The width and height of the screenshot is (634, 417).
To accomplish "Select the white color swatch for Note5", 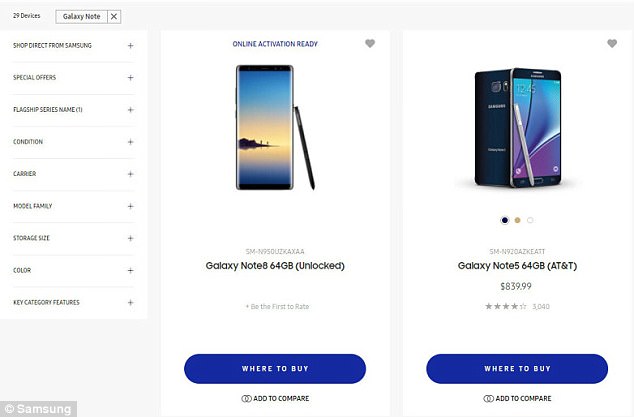I will pyautogui.click(x=530, y=220).
